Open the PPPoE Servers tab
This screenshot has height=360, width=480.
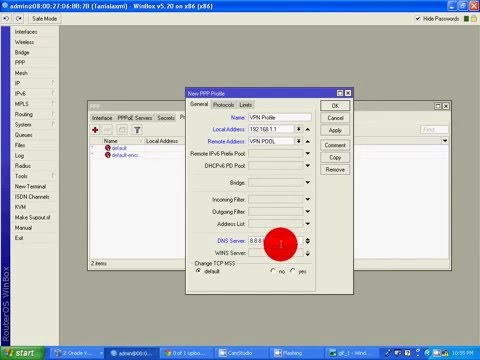[135, 118]
